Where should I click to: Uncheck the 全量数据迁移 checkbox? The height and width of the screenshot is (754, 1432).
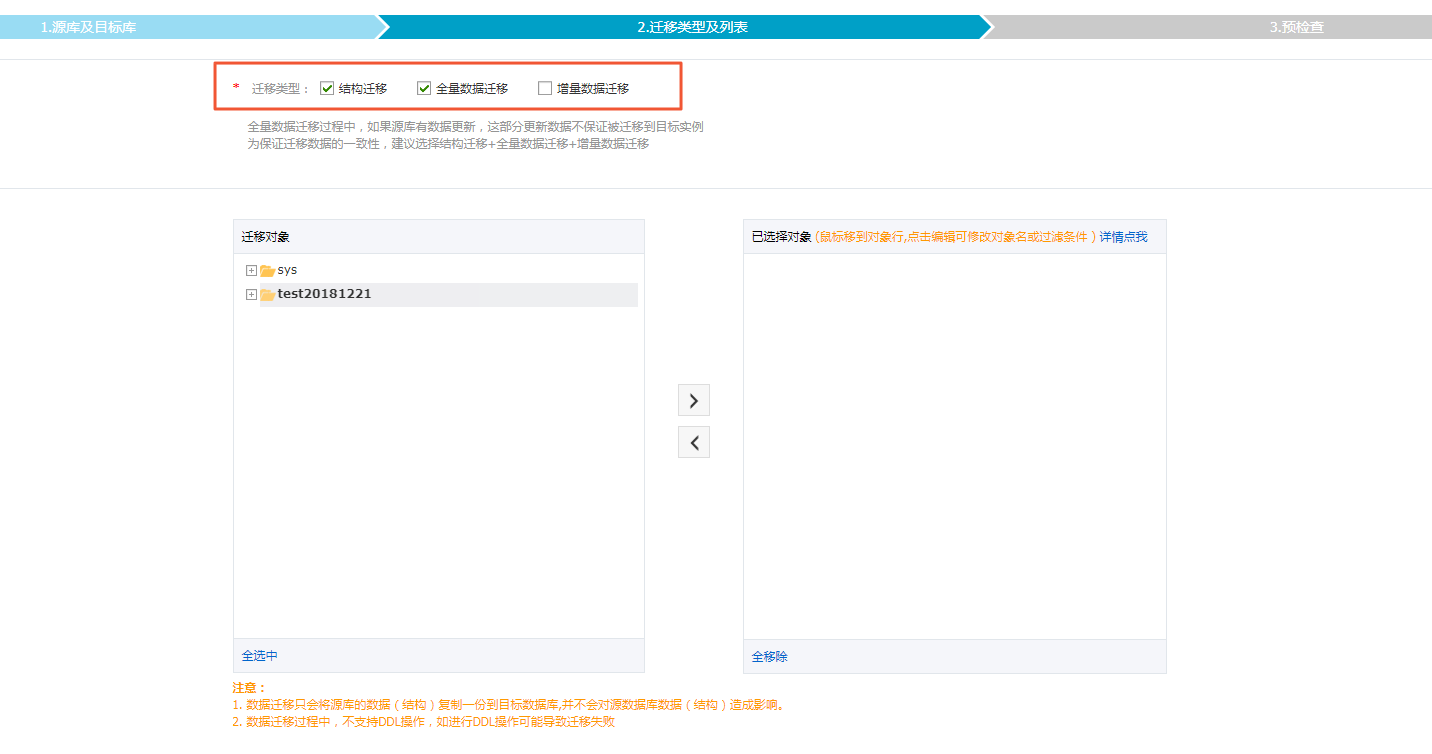point(424,88)
